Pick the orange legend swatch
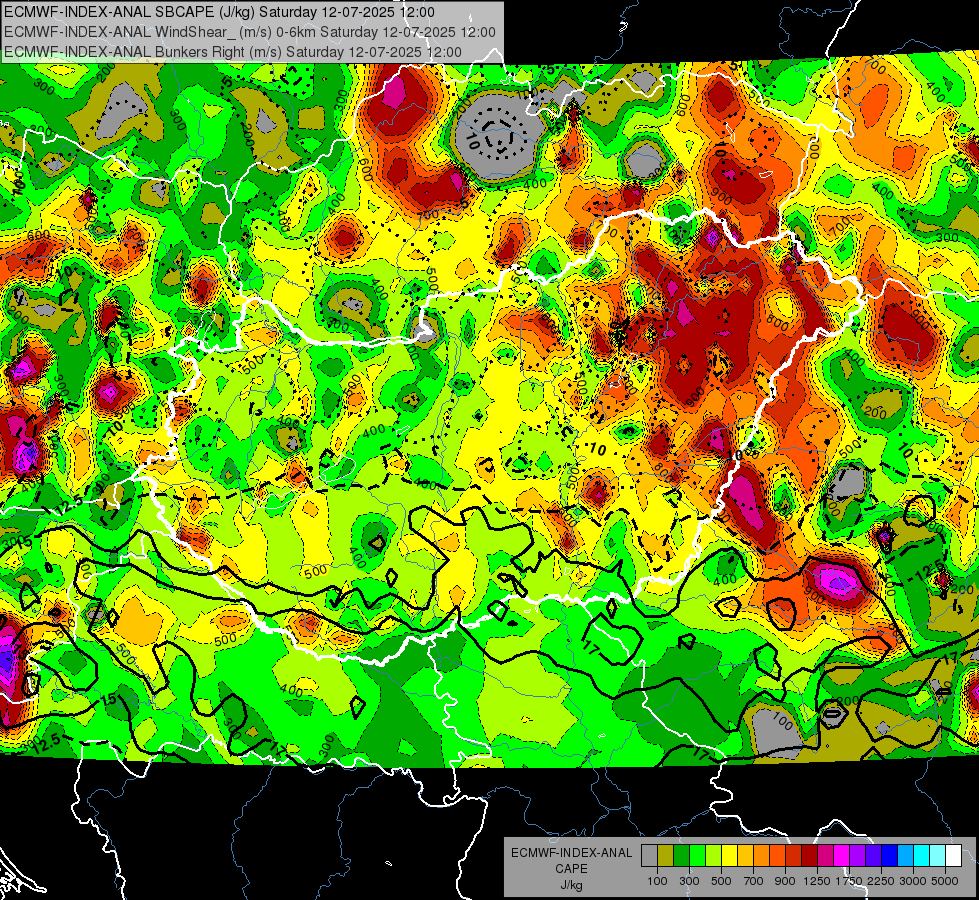The width and height of the screenshot is (979, 900). pyautogui.click(x=762, y=856)
